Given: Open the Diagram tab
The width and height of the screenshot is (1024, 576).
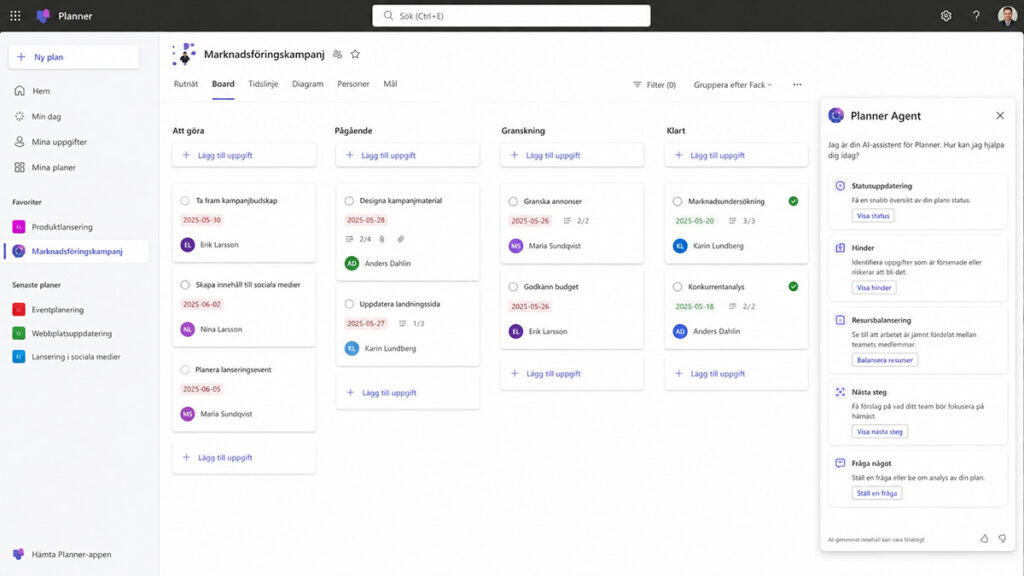Looking at the screenshot, I should [308, 84].
